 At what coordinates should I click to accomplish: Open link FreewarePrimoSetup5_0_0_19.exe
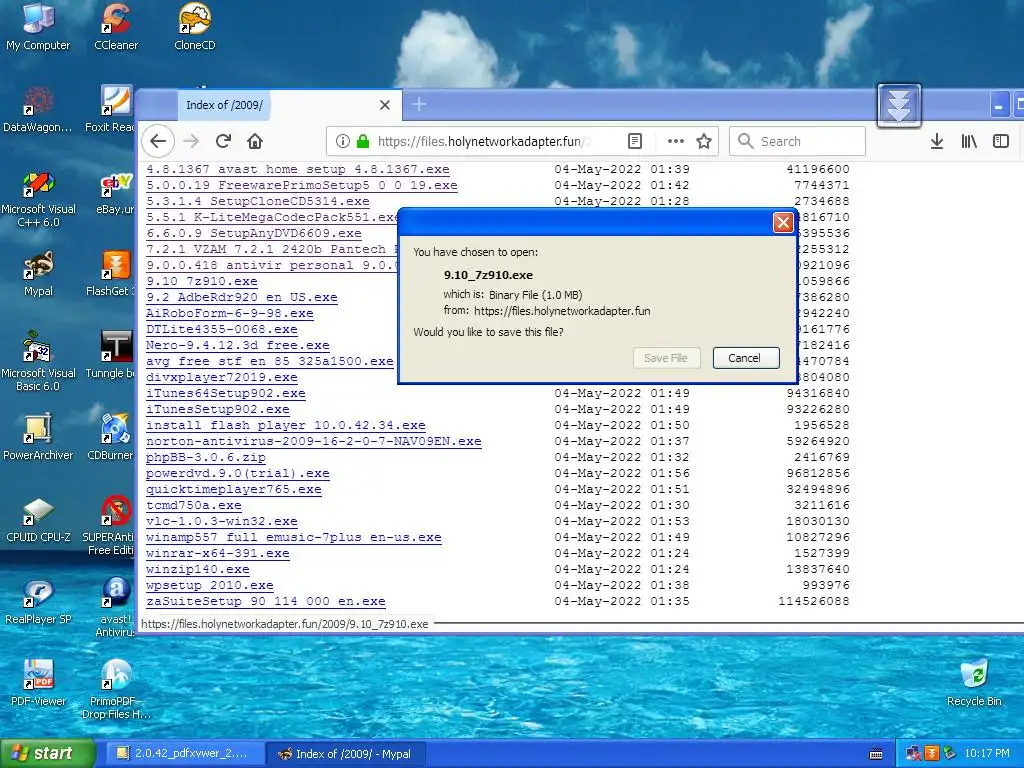pos(302,185)
